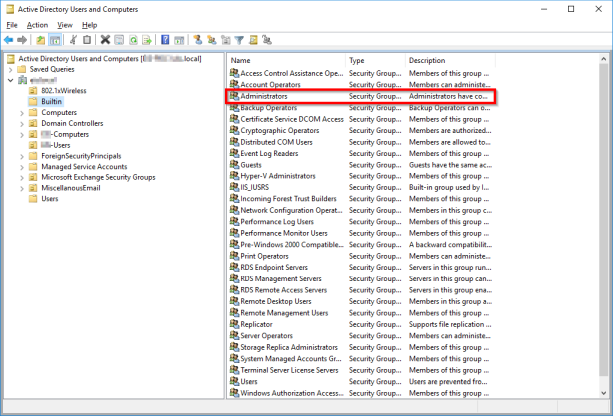Sort by the Type column header
Screen dimensions: 613x416
tap(375, 61)
